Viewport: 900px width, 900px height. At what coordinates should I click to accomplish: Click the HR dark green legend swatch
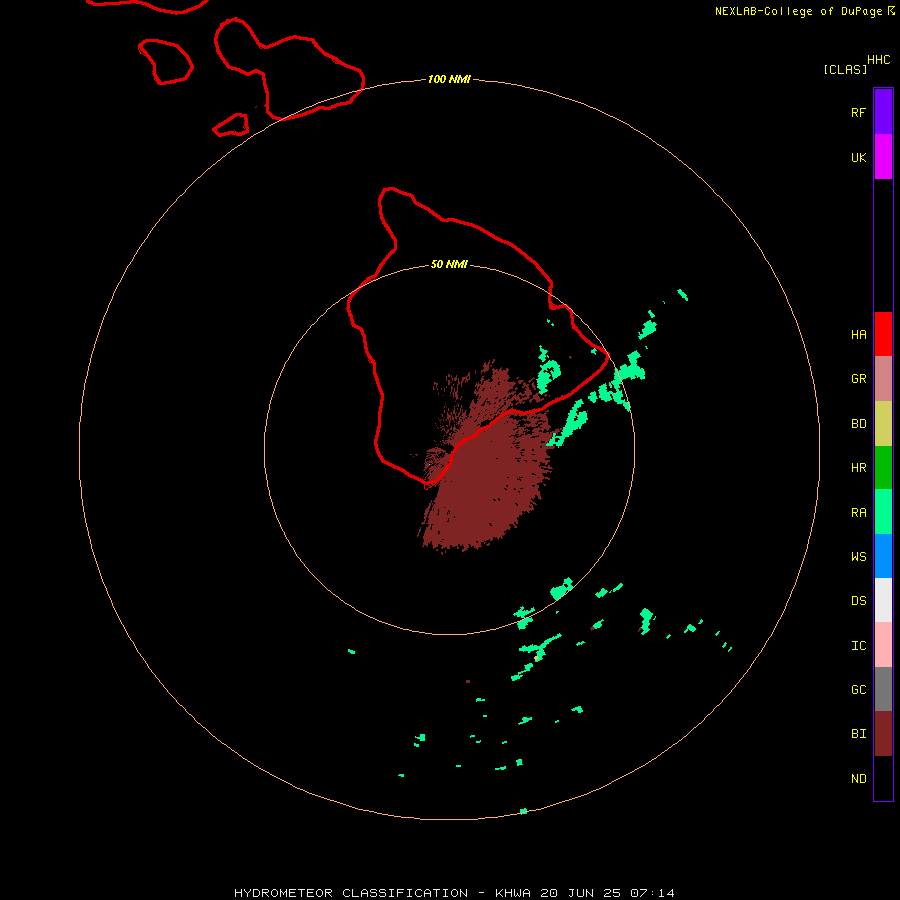click(883, 467)
